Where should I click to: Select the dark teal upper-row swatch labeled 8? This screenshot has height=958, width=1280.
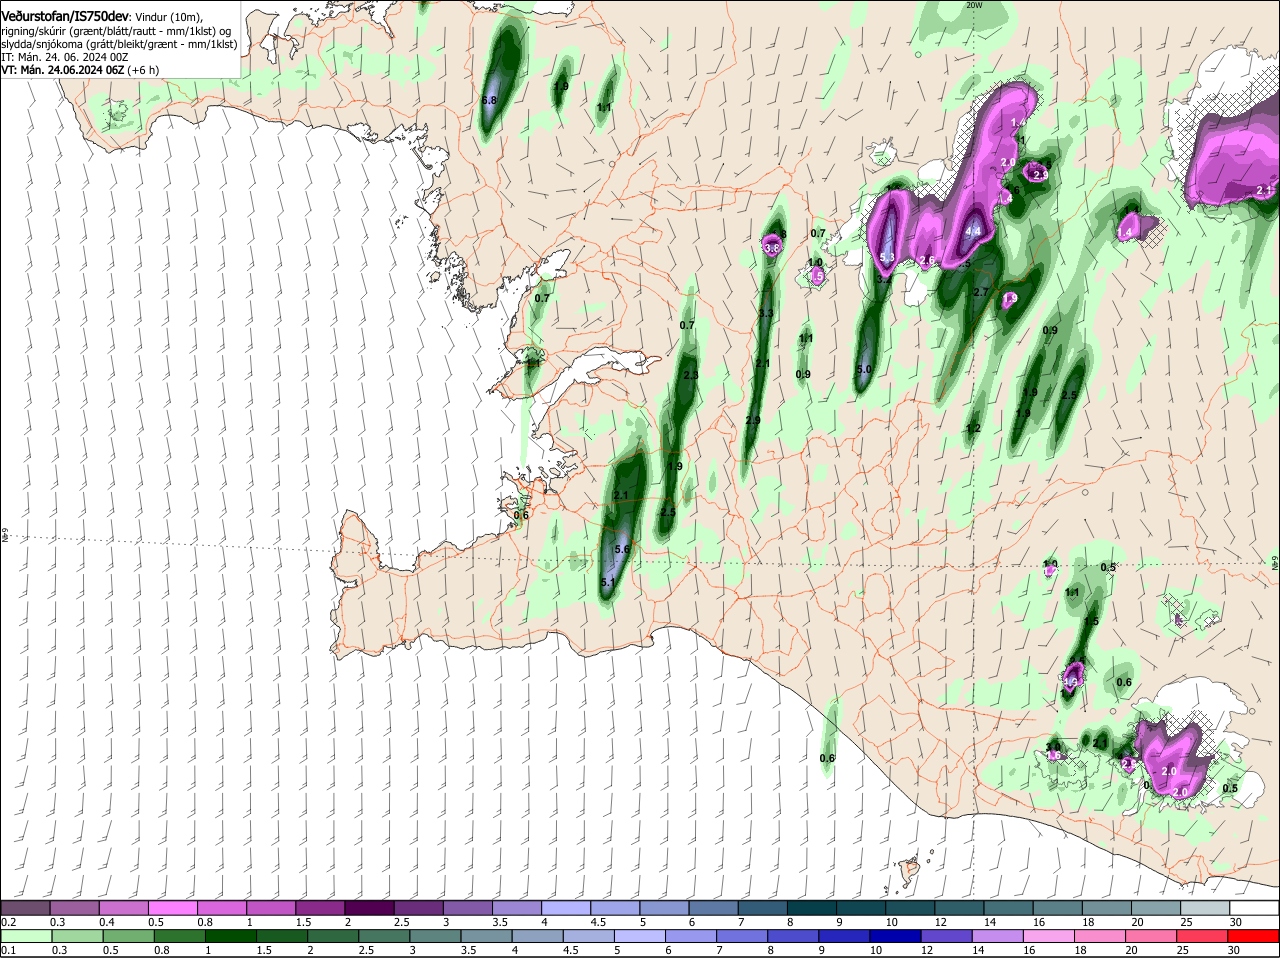point(811,908)
